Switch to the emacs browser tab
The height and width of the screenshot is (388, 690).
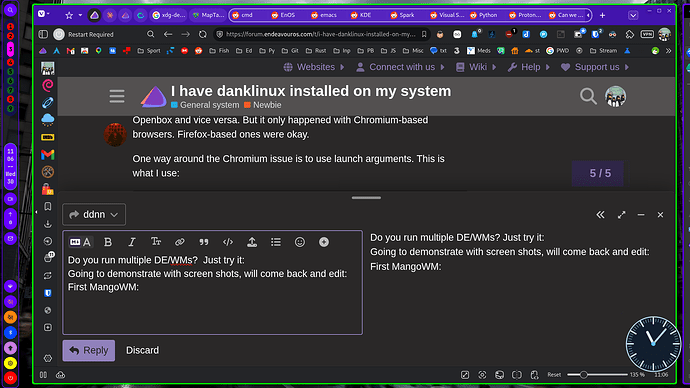(x=328, y=15)
